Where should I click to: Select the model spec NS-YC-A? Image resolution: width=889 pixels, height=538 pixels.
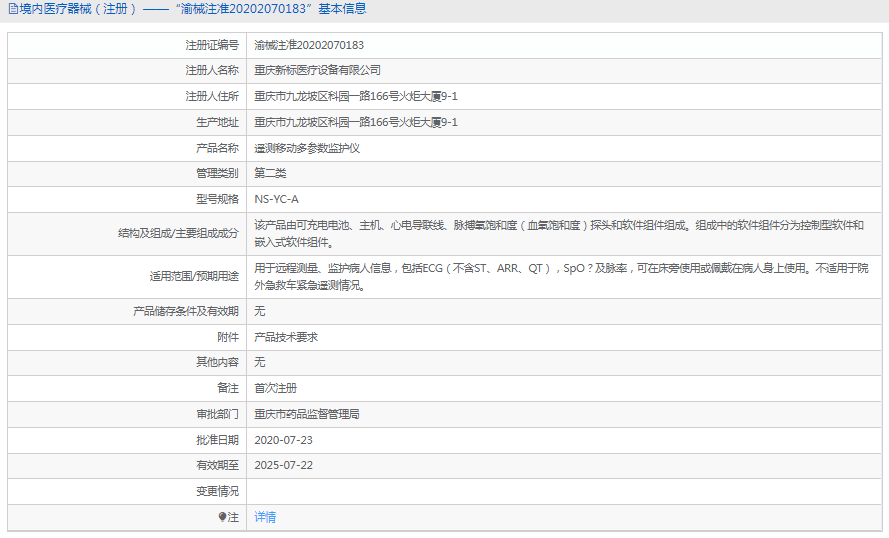coord(276,200)
